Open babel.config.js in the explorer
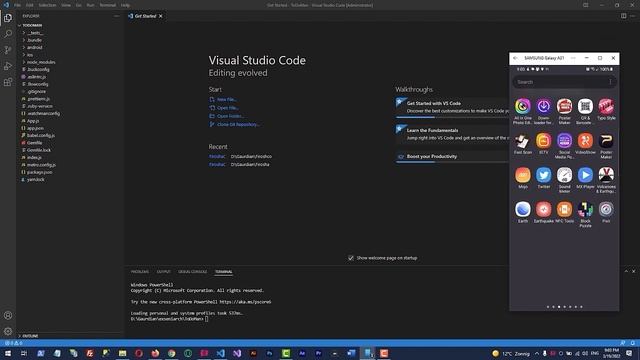The image size is (640, 360). pos(41,136)
